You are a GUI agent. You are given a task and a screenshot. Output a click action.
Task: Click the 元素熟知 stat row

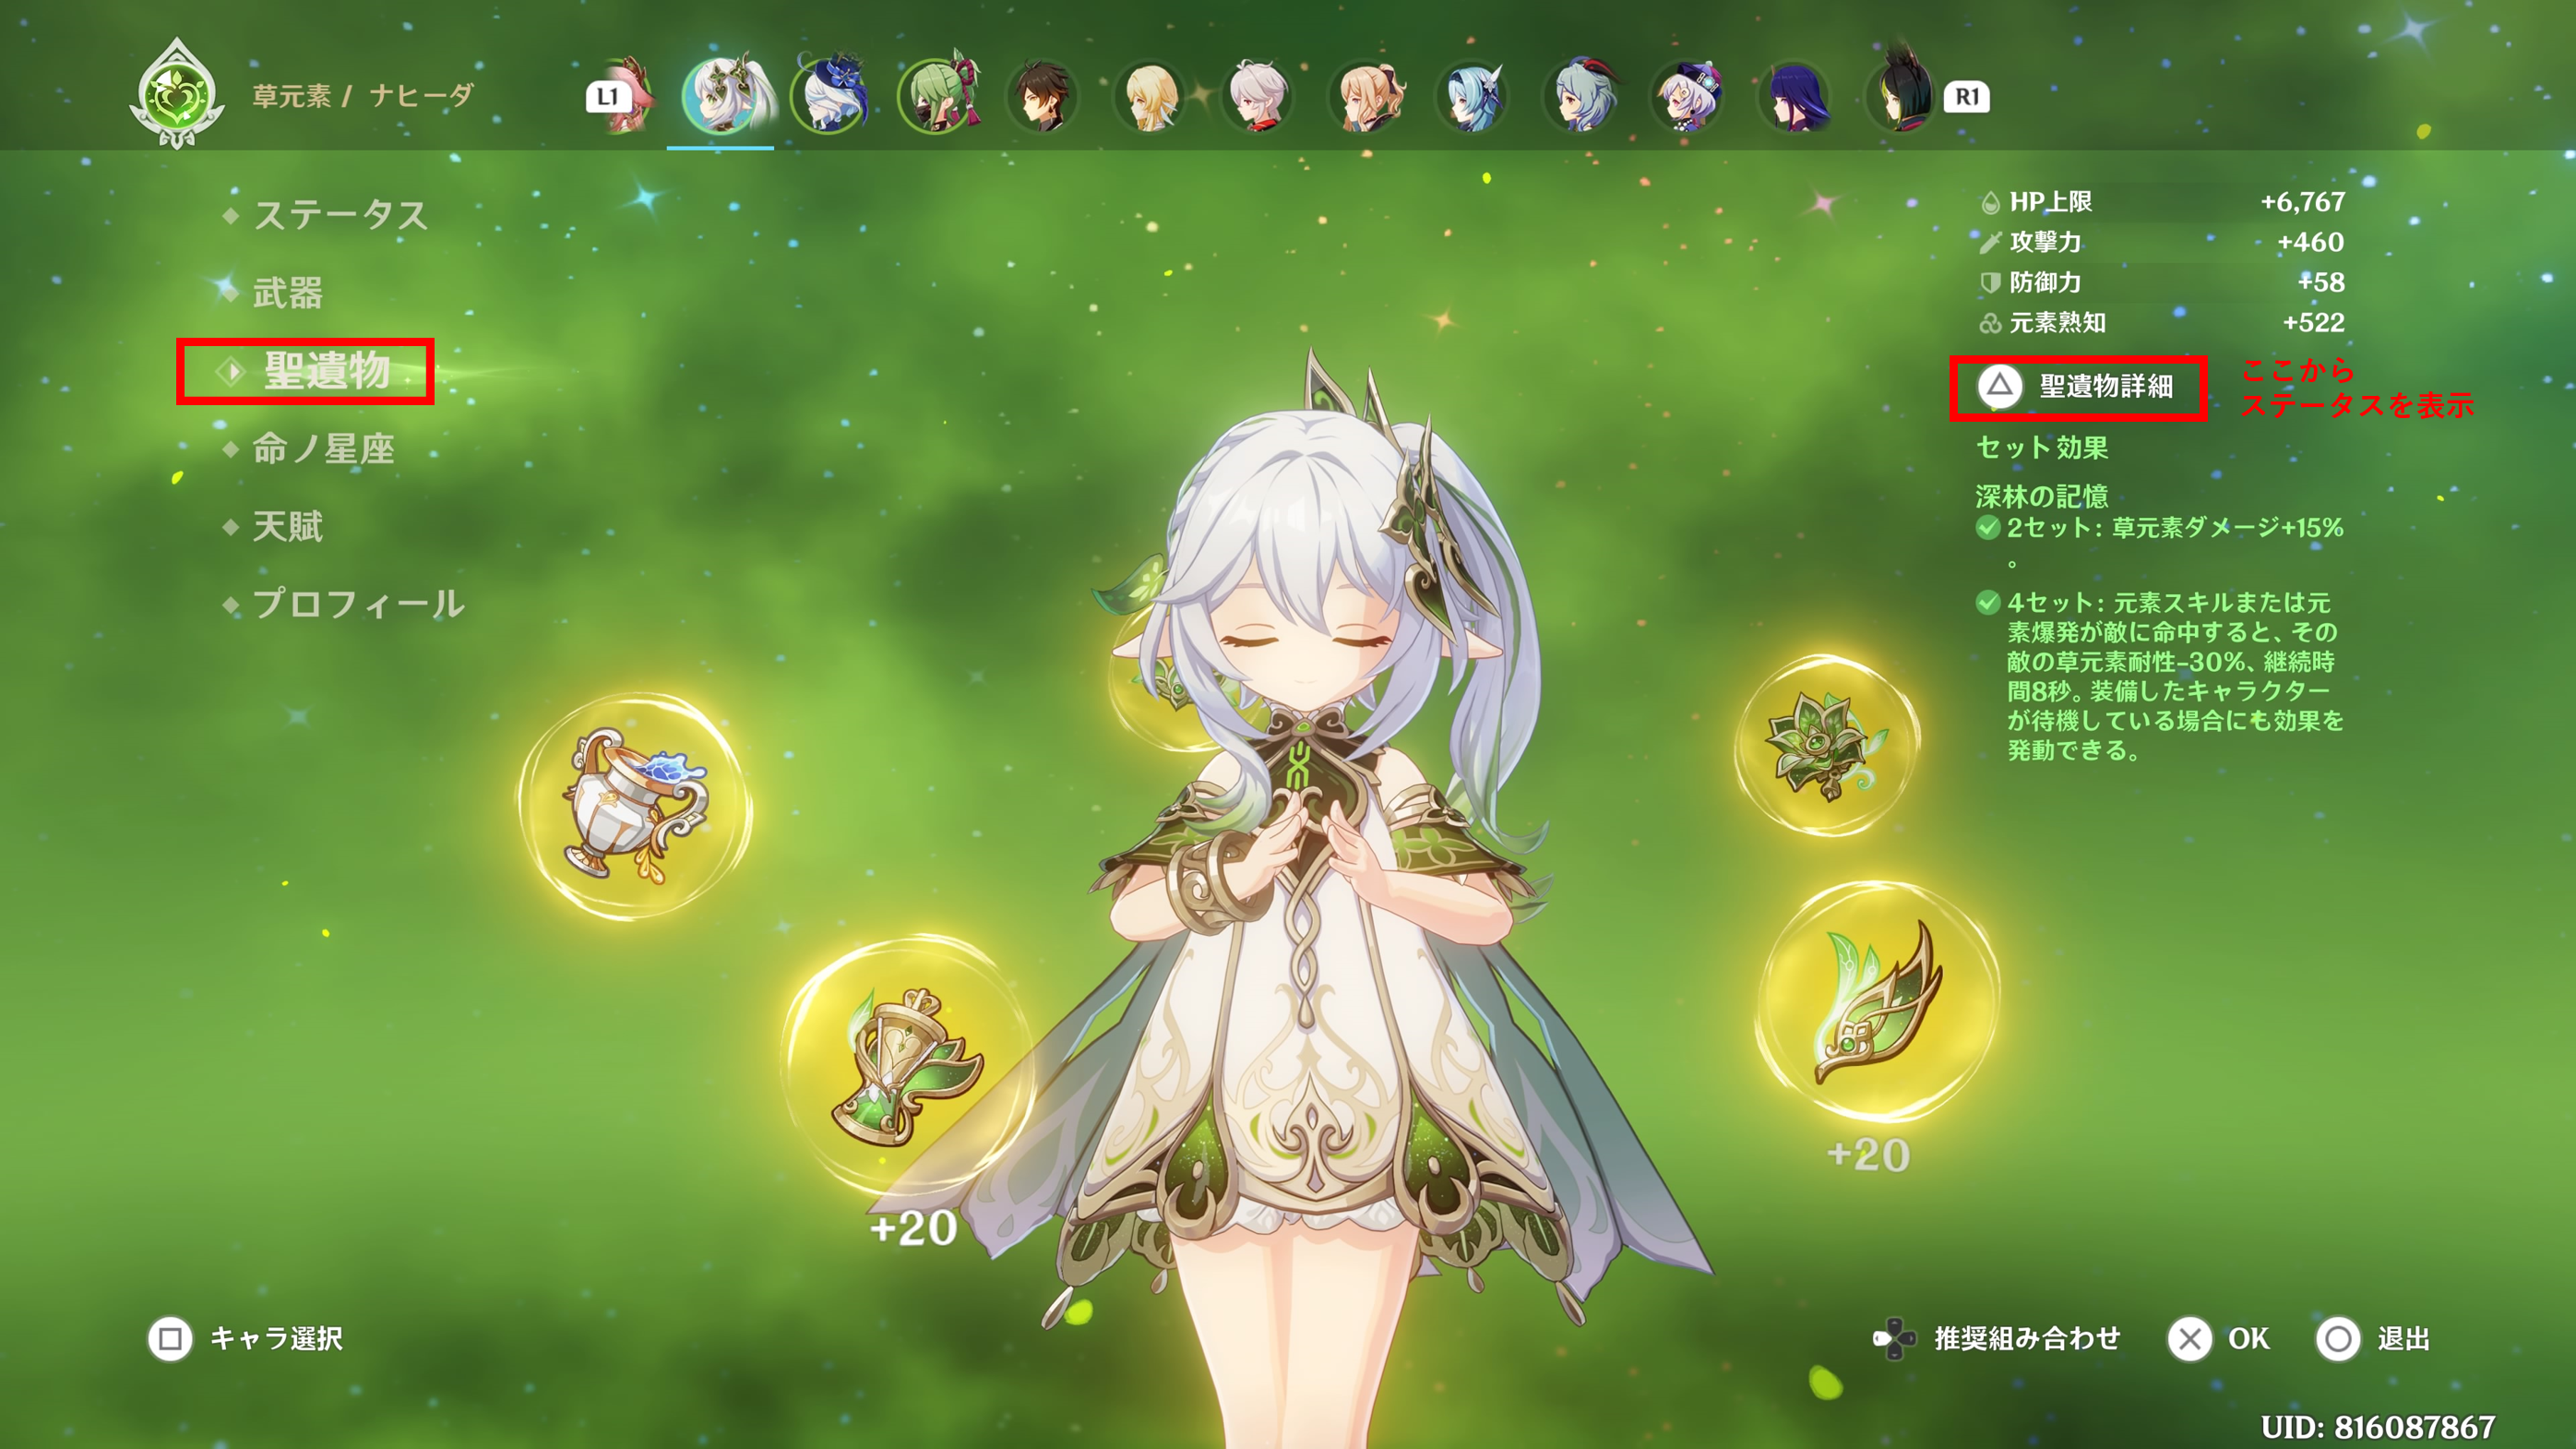click(x=2162, y=322)
